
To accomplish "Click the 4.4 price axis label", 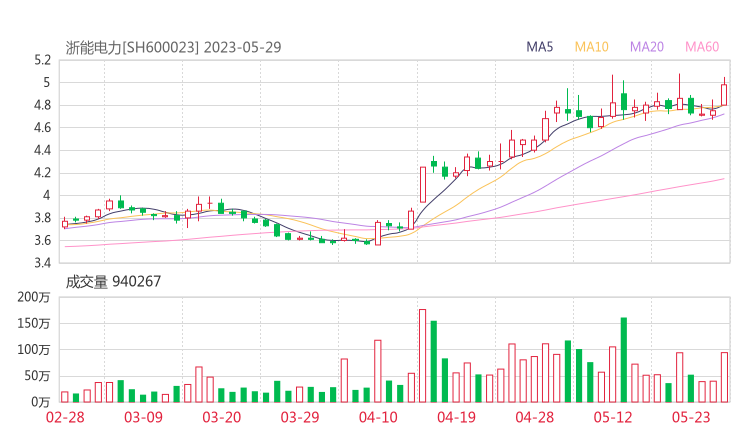I will pos(42,150).
